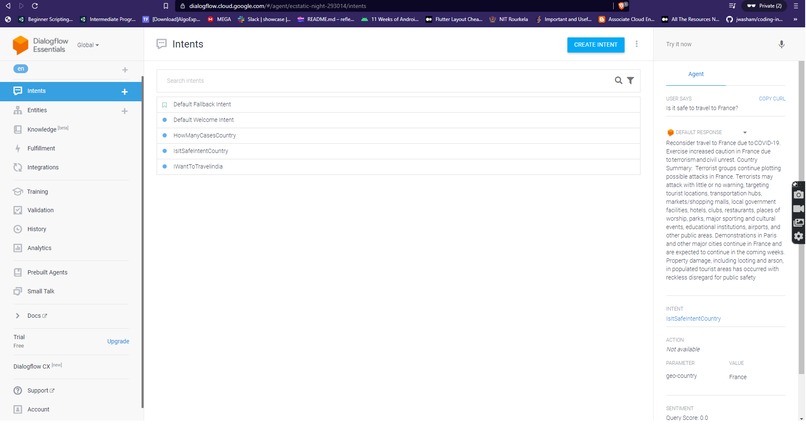Select the Agent tab
This screenshot has width=806, height=427.
696,75
